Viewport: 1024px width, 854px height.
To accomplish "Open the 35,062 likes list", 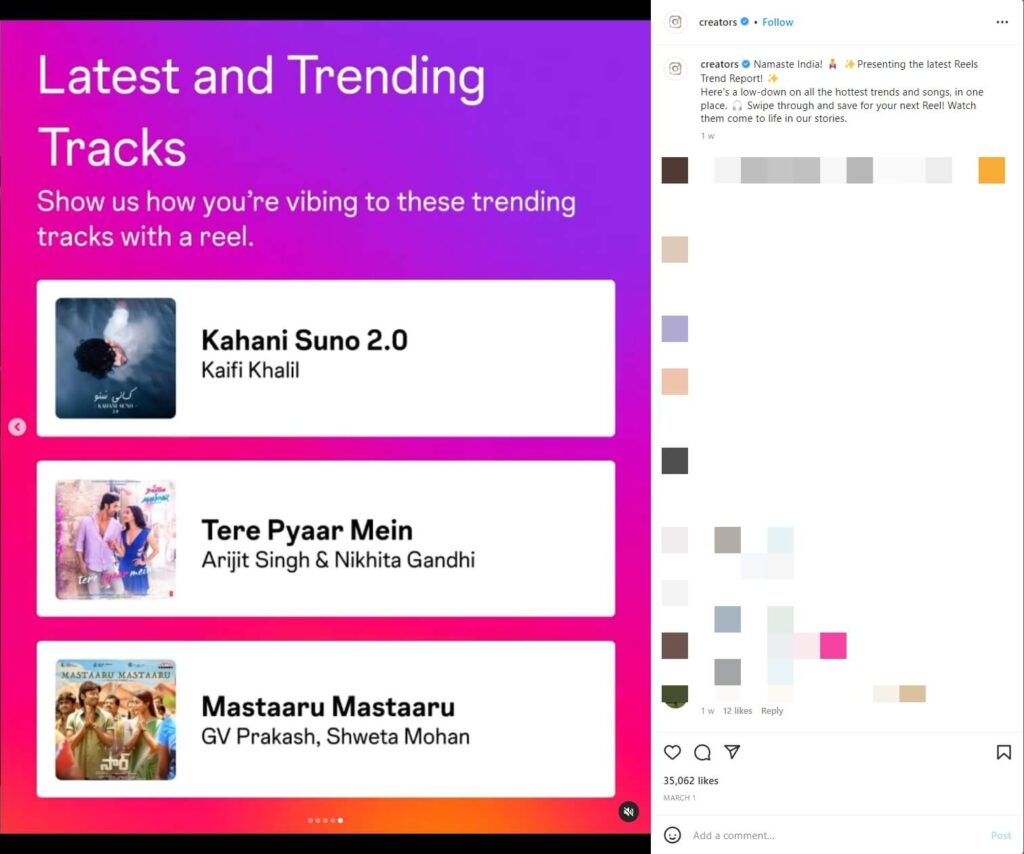I will [690, 780].
